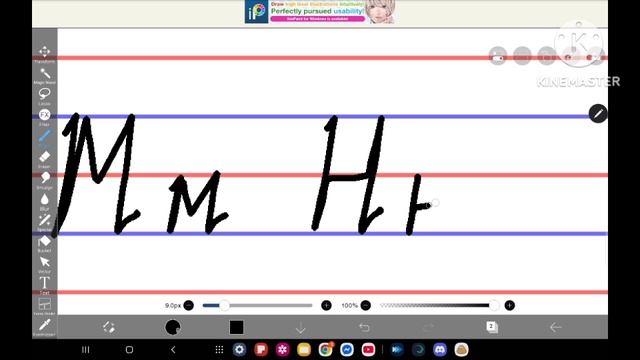Open the yellow folder app in taskbar
The image size is (640, 360).
coord(304,350)
